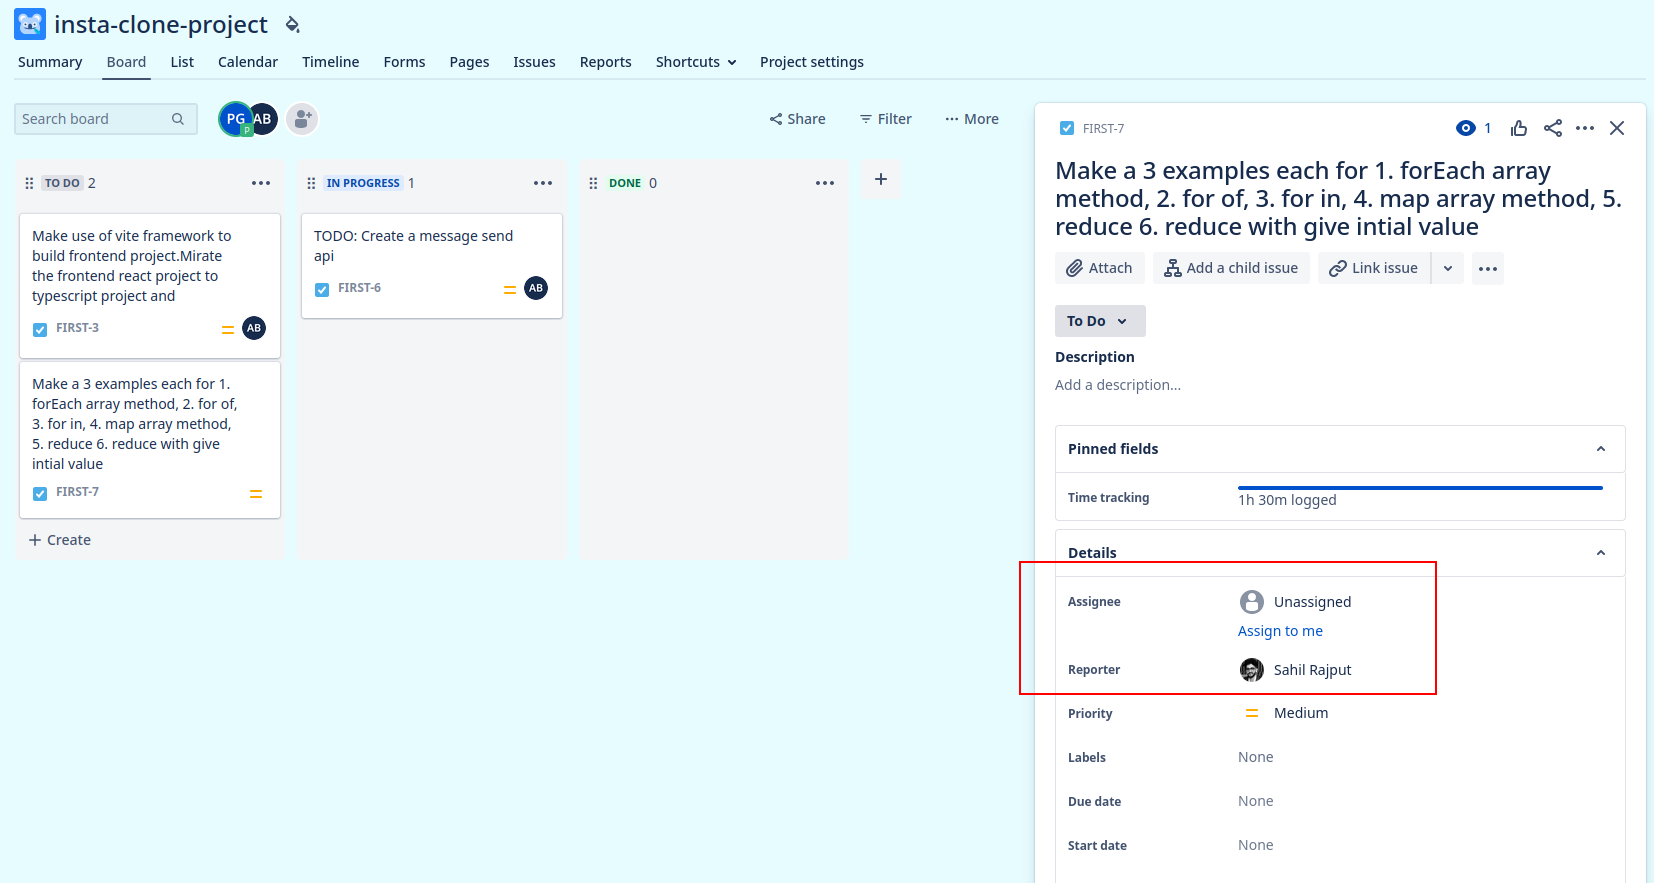Image resolution: width=1654 pixels, height=883 pixels.
Task: Click the medium priority icon on FIRST-3 card
Action: pos(228,330)
